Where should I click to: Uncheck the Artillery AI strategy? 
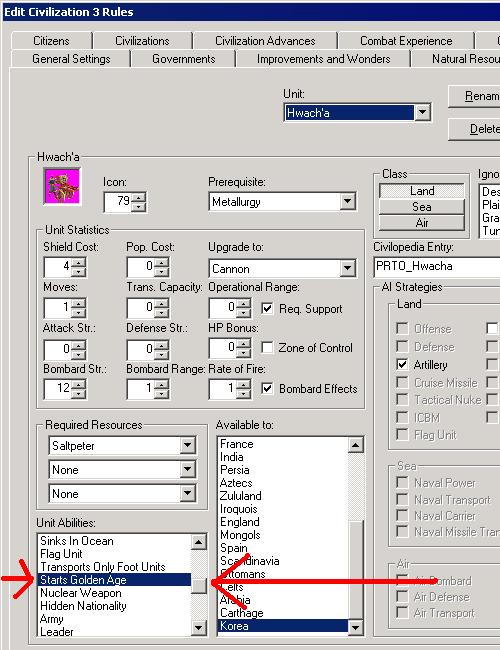(x=402, y=364)
